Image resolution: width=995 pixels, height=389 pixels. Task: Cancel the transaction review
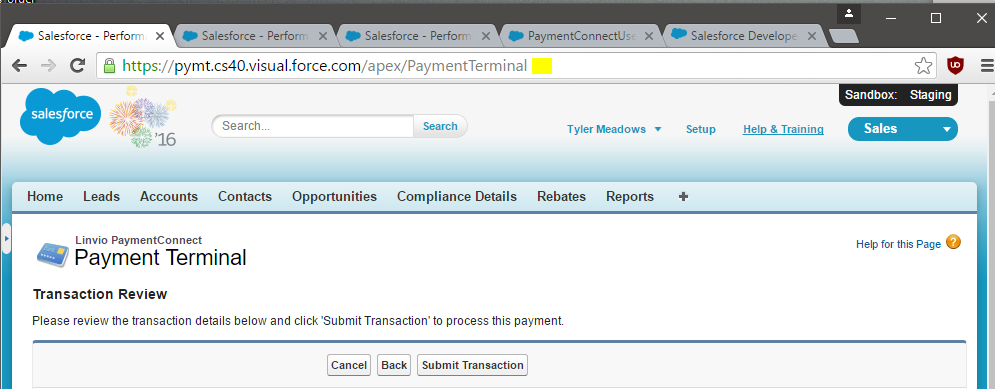349,365
